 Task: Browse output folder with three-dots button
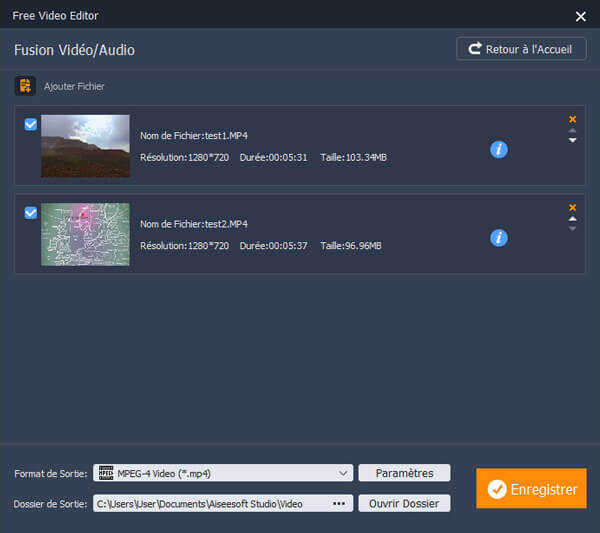339,503
